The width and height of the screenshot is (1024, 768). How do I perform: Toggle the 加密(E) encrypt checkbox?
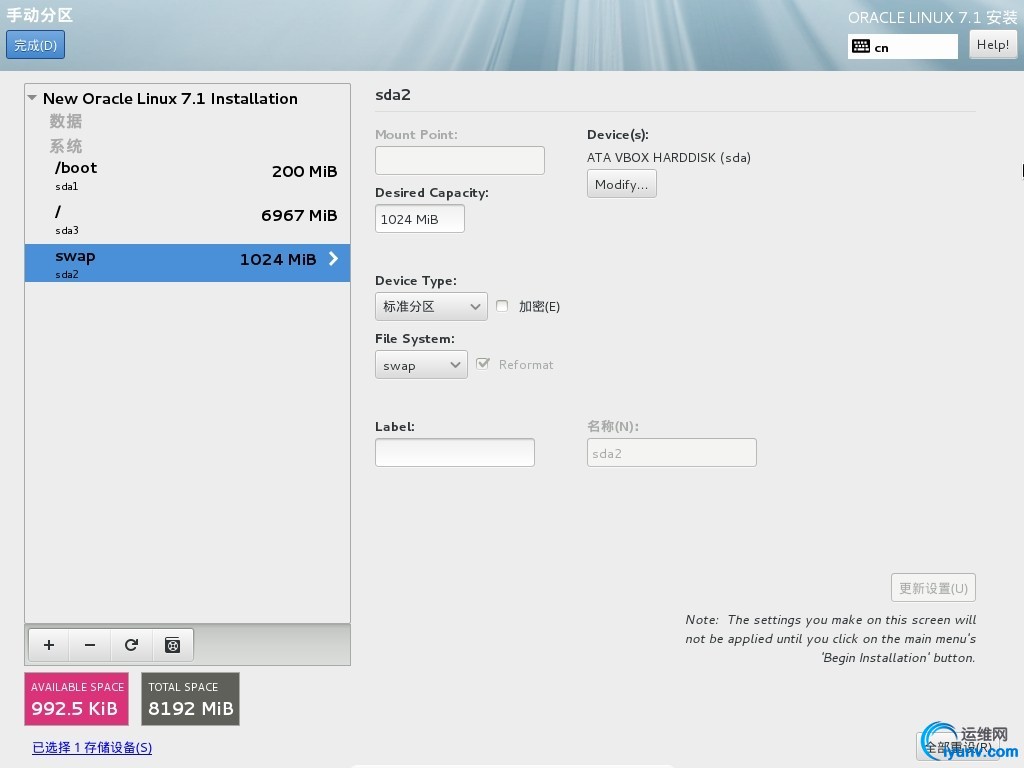[502, 306]
